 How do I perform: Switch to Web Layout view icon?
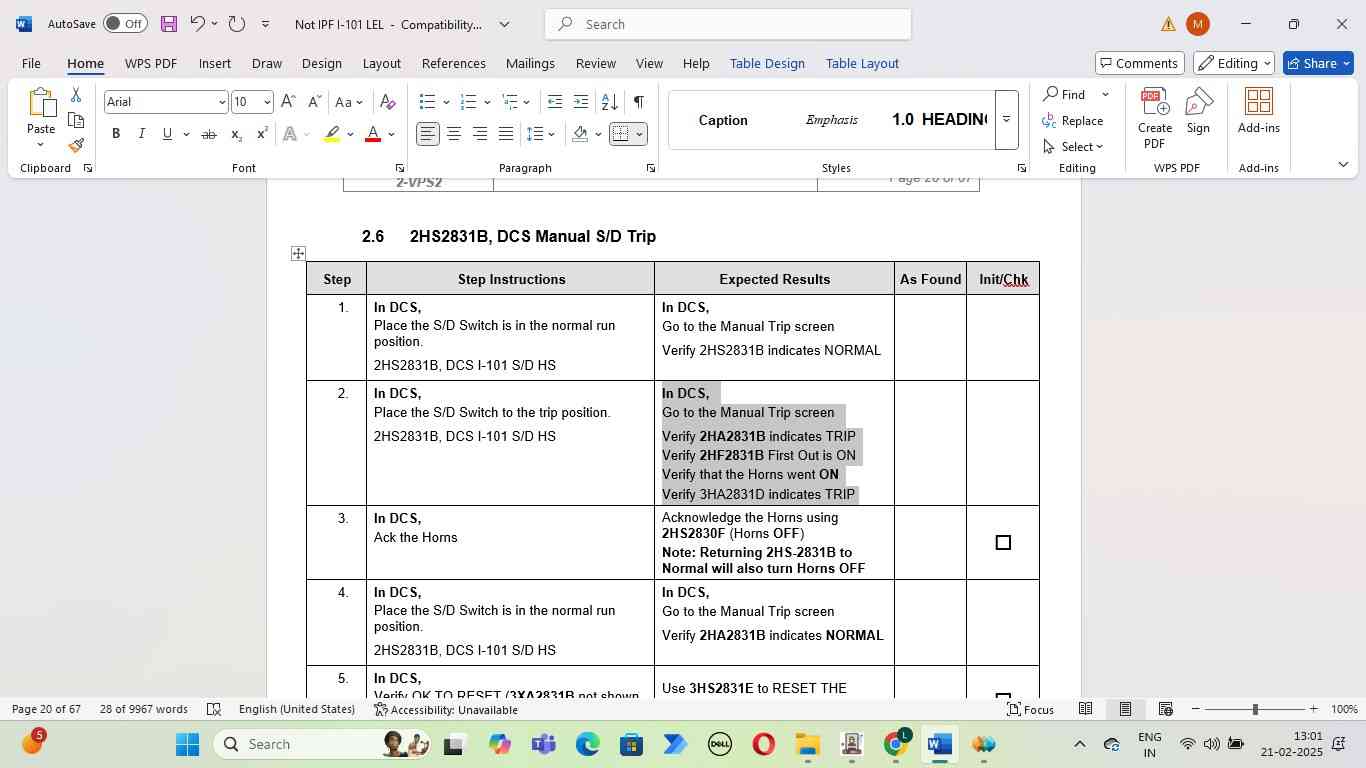pyautogui.click(x=1165, y=709)
